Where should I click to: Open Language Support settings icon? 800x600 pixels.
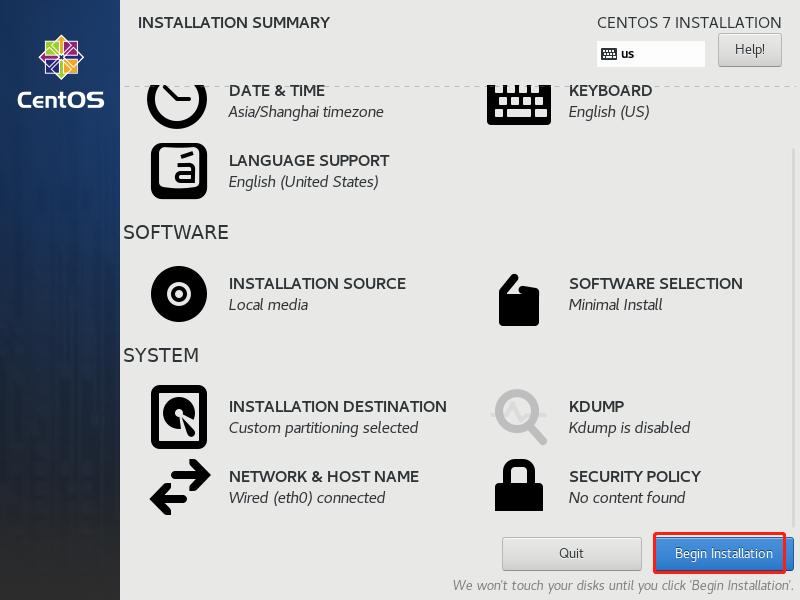178,170
